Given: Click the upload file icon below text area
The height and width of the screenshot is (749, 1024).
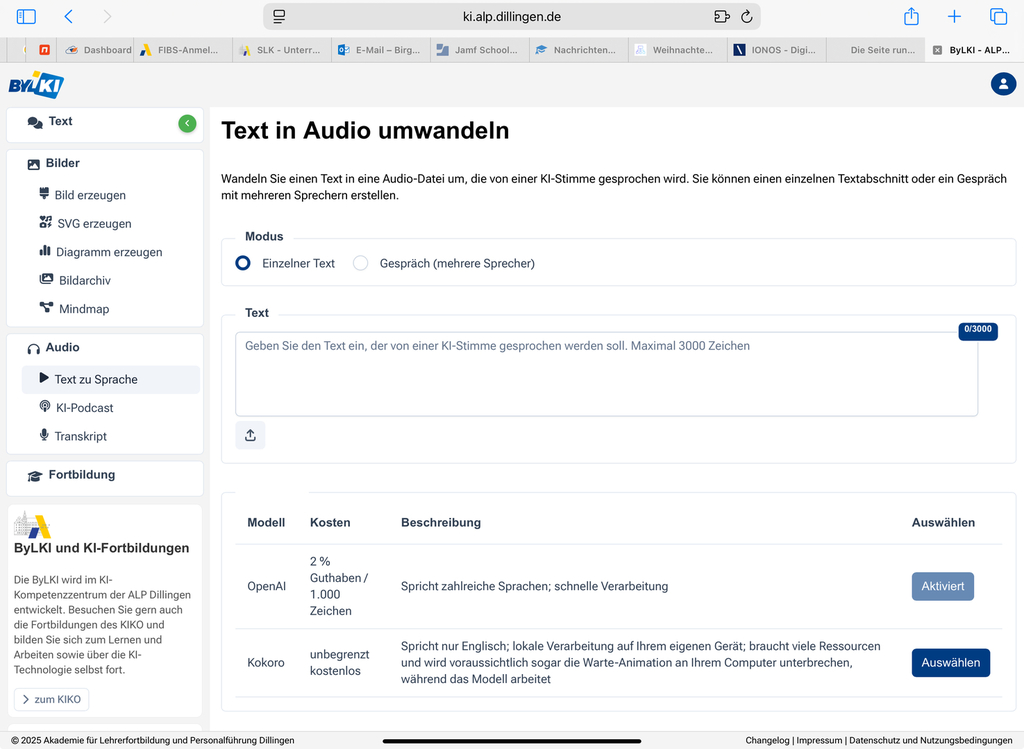Looking at the screenshot, I should click(x=250, y=435).
